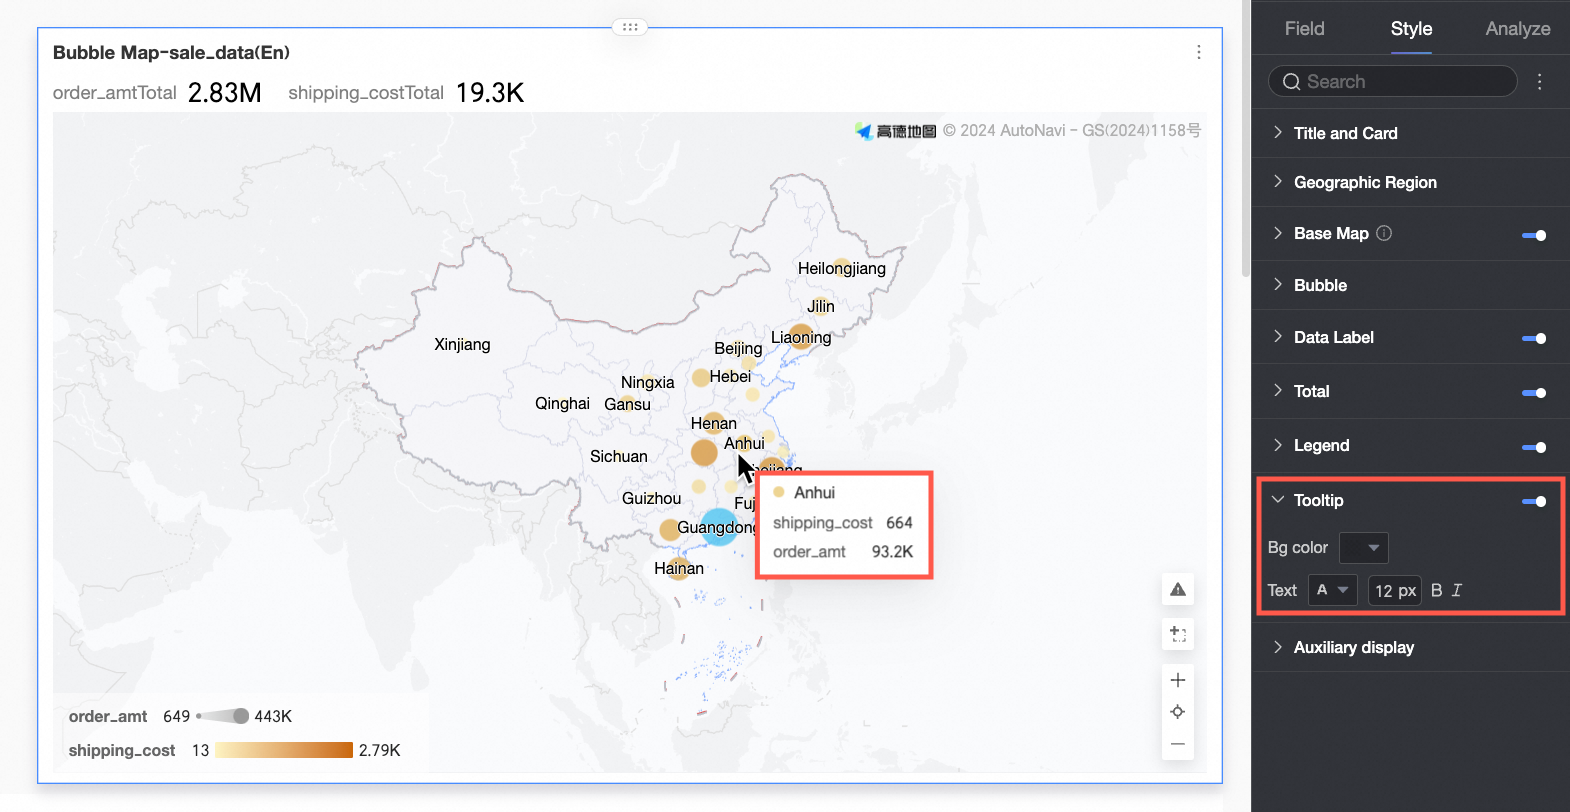Click the Jilin label on the map
Screen dimensions: 1570x812
(x=820, y=306)
